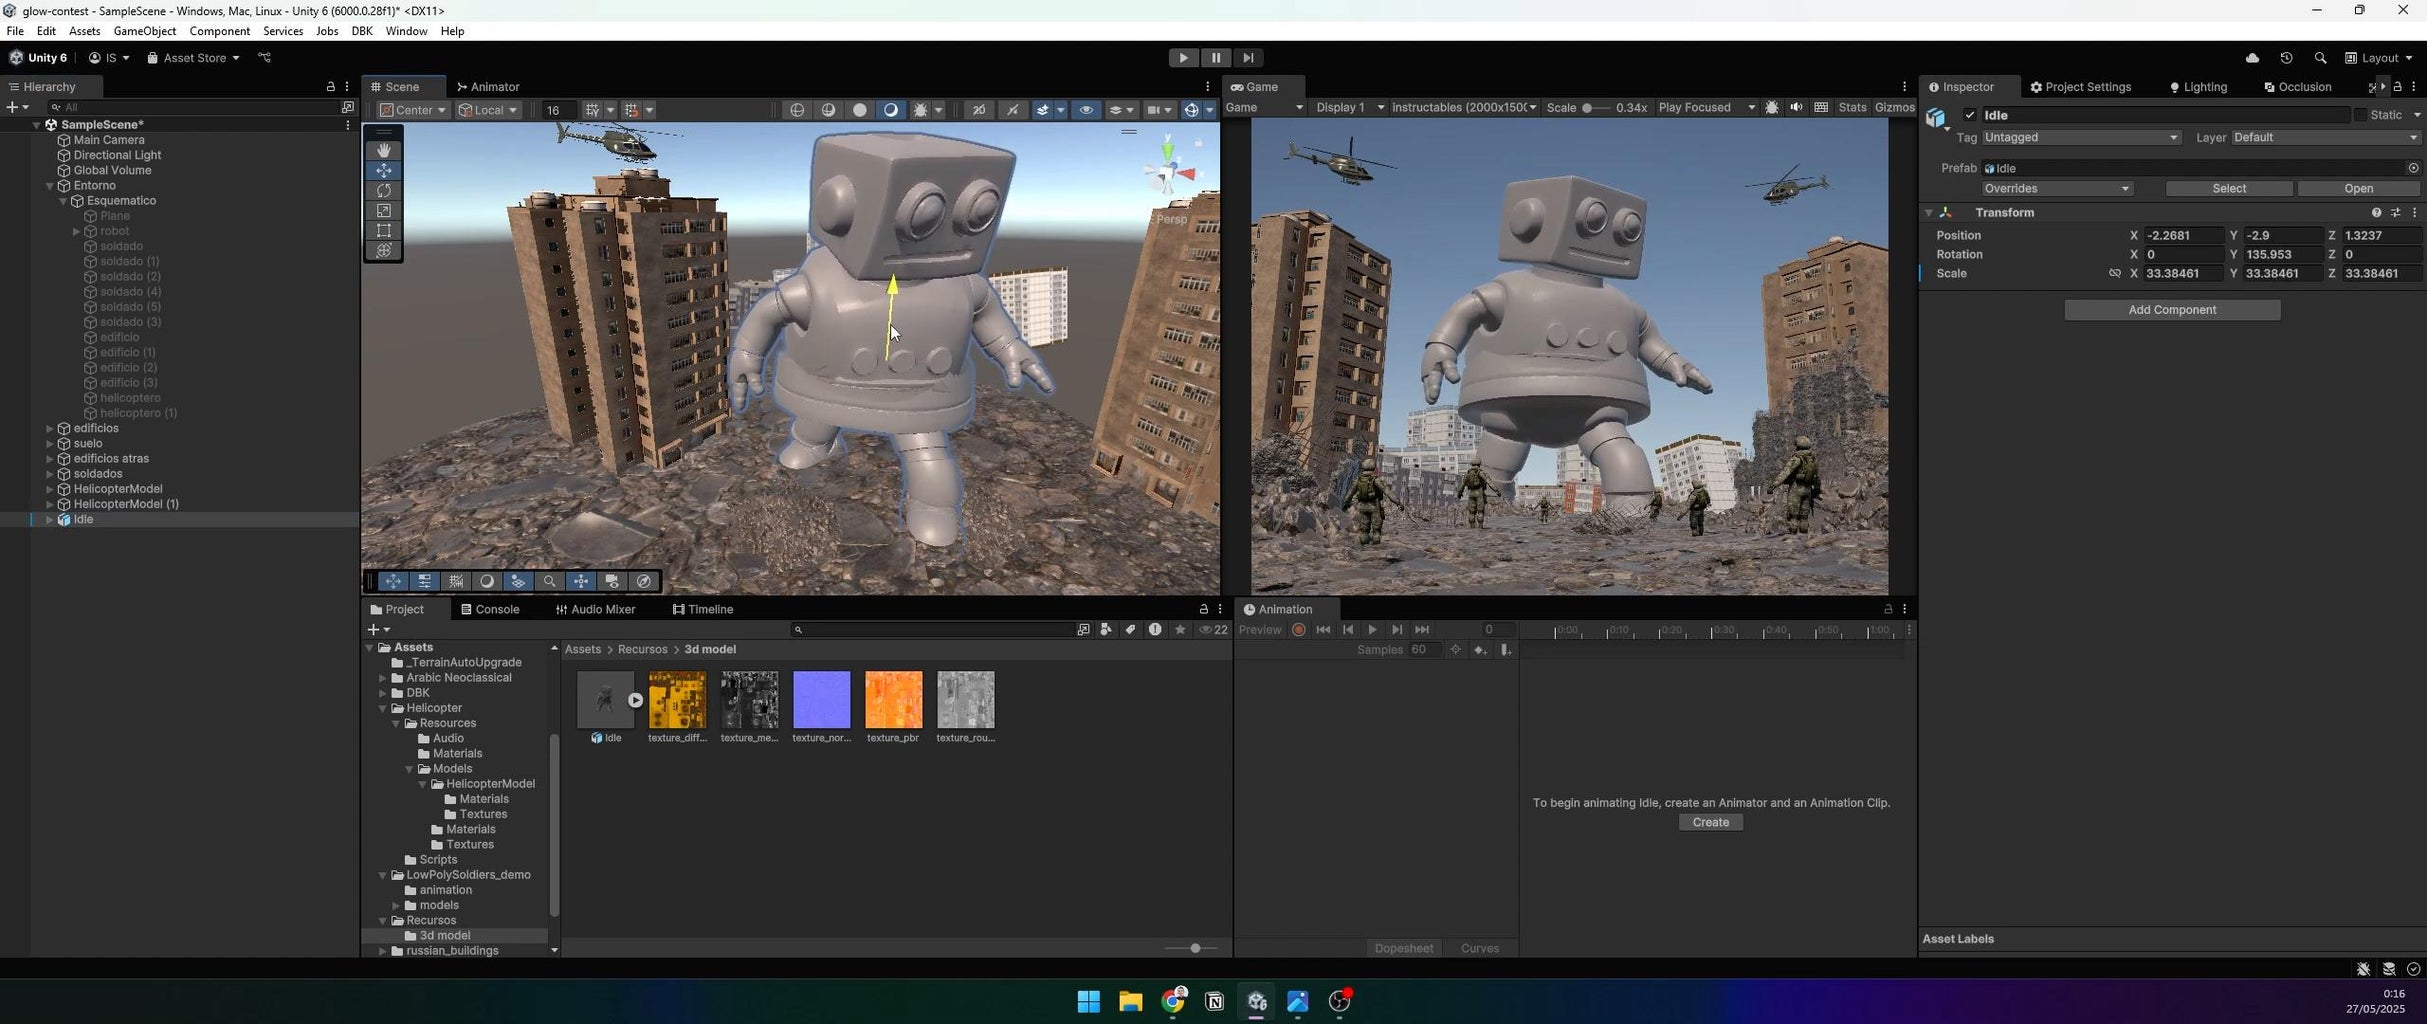
Task: Click Create button in Animation panel
Action: 1710,822
